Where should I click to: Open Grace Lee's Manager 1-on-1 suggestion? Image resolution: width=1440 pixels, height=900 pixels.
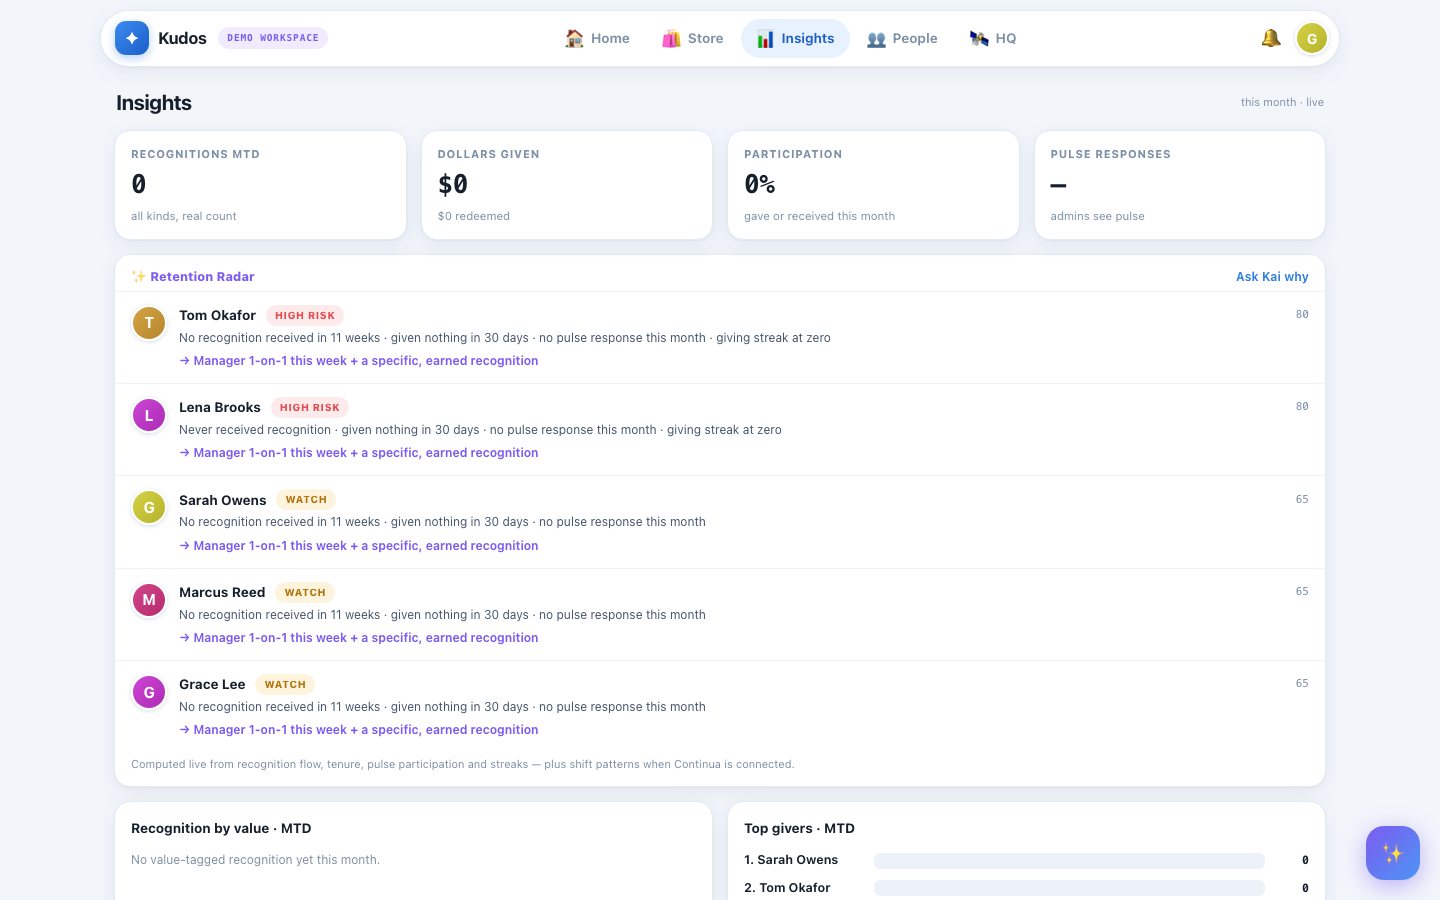pos(359,730)
